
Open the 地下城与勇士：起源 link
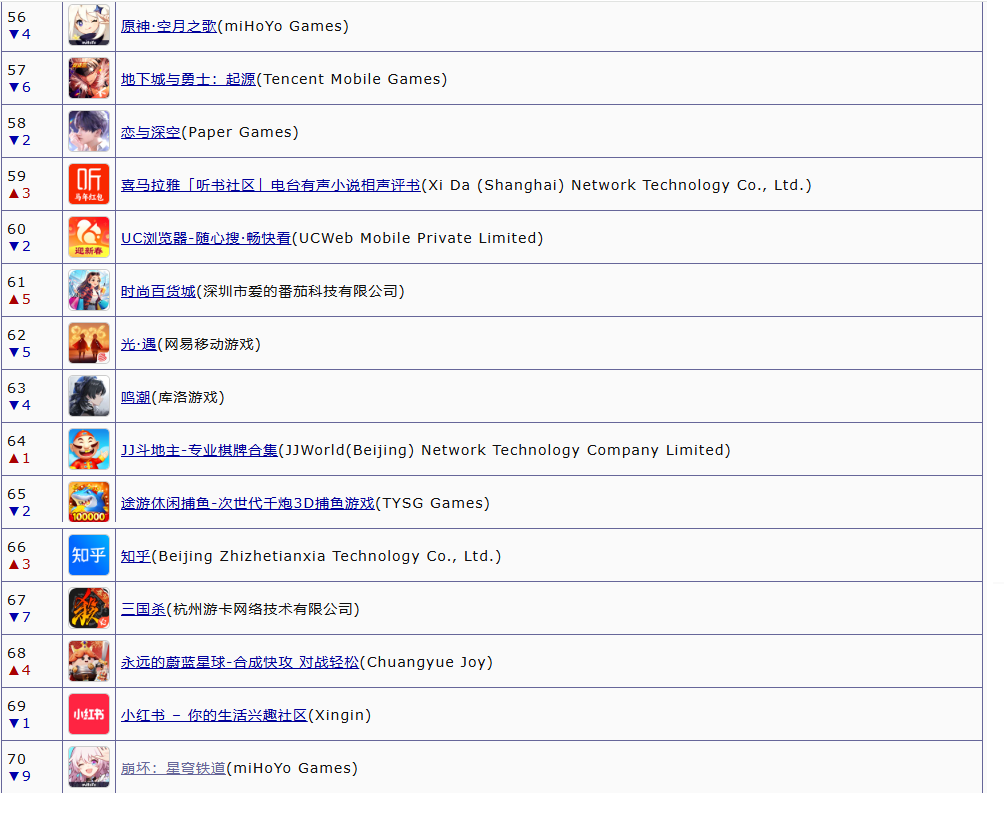[x=188, y=79]
